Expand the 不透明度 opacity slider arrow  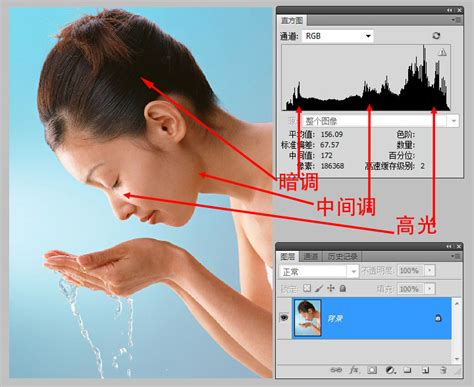coord(430,270)
